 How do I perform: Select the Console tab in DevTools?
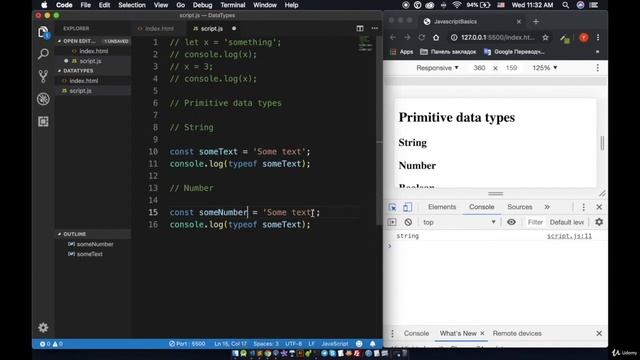[x=482, y=207]
